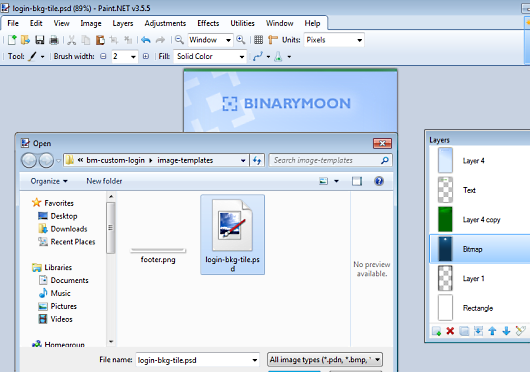Click the Zoom in magnifier icon
This screenshot has height=372, width=530.
pos(241,40)
